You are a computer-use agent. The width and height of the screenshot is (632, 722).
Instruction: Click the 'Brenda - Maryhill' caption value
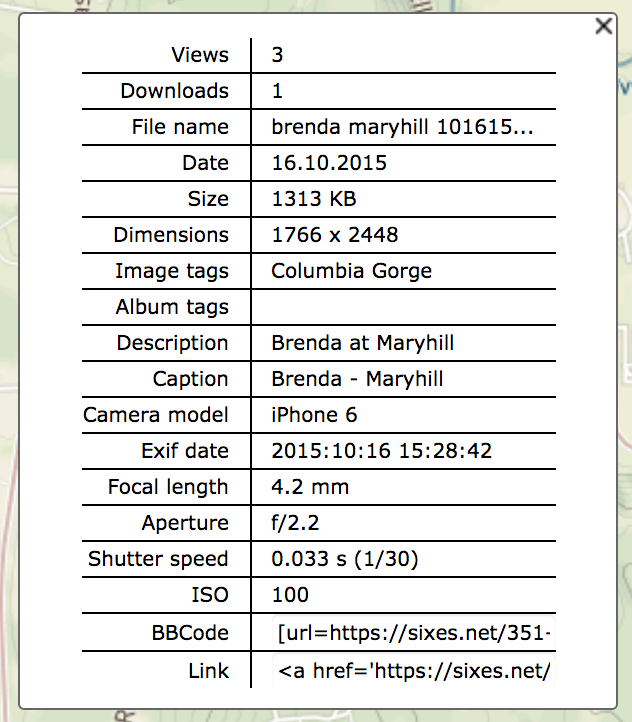pyautogui.click(x=357, y=379)
